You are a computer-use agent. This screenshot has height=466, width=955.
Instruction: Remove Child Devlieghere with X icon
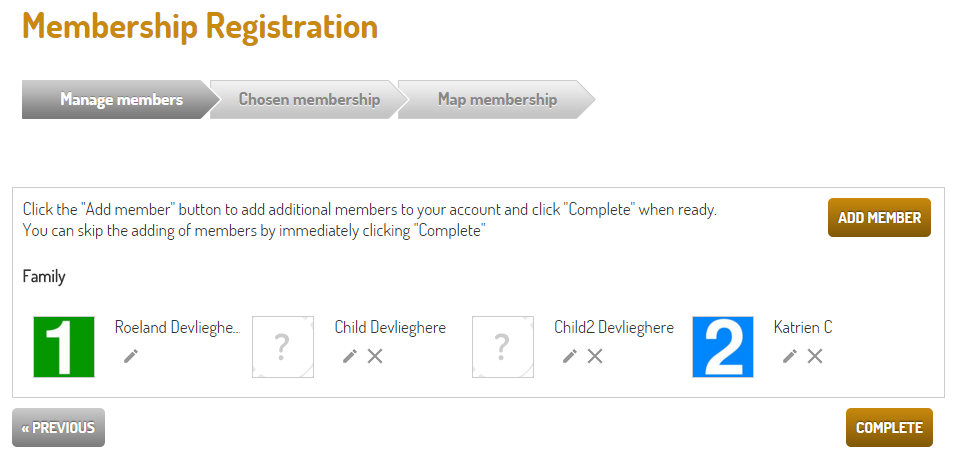375,356
